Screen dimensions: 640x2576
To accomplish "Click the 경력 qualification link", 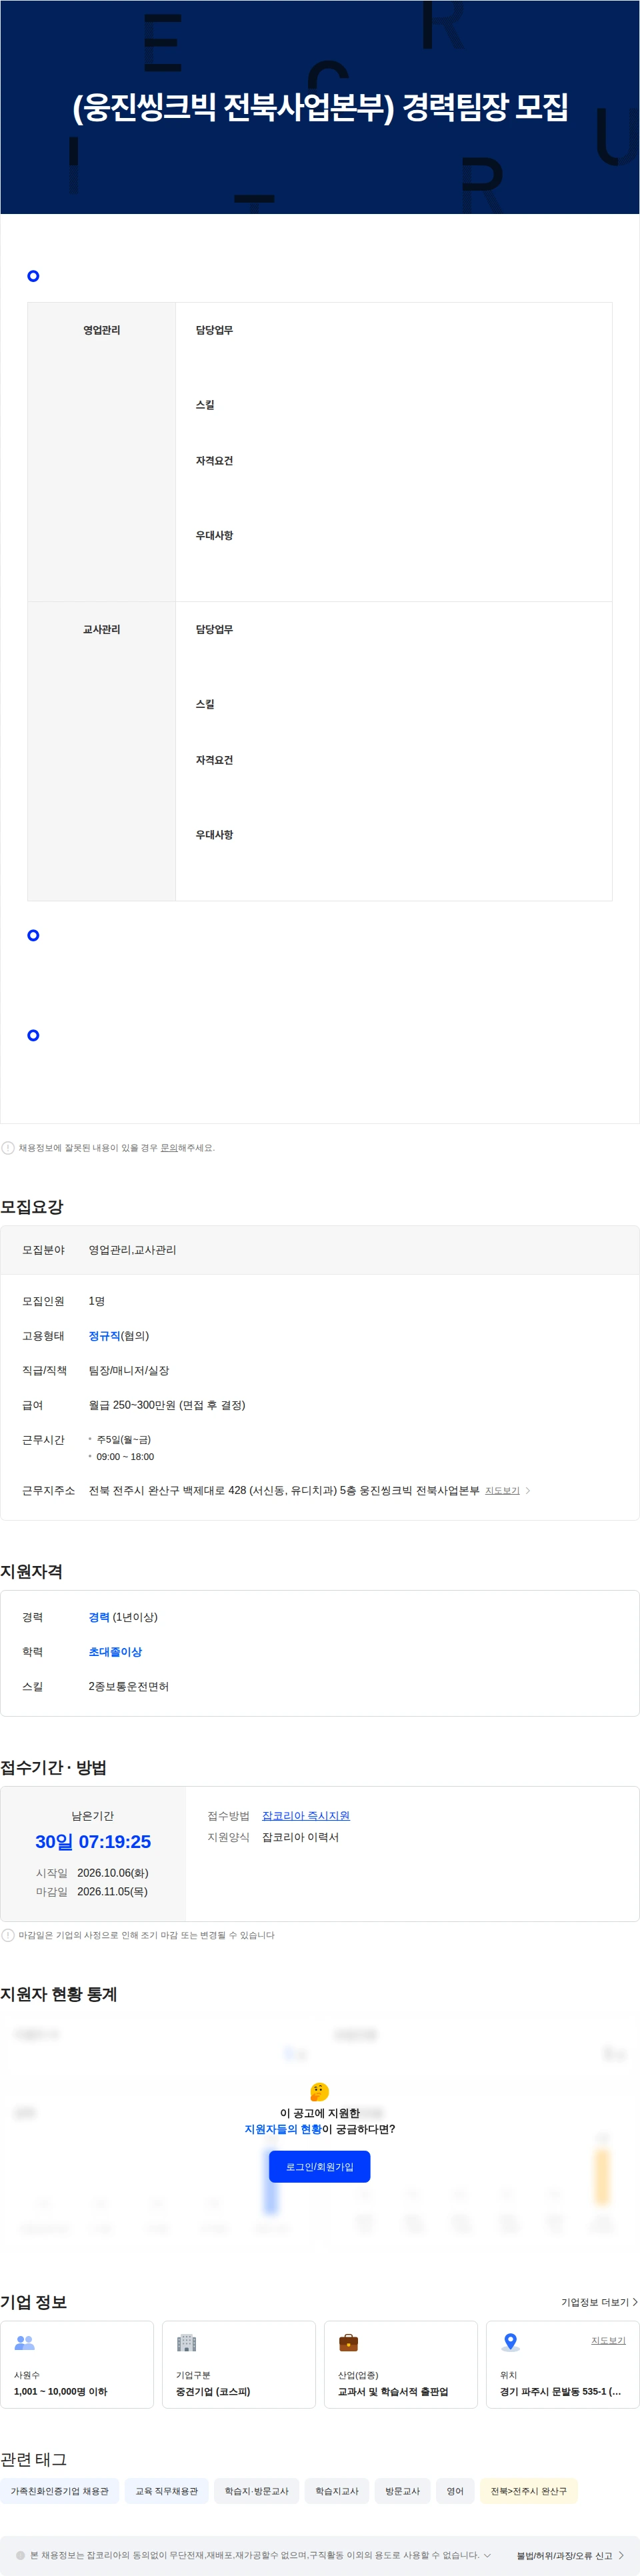I will pos(99,1617).
